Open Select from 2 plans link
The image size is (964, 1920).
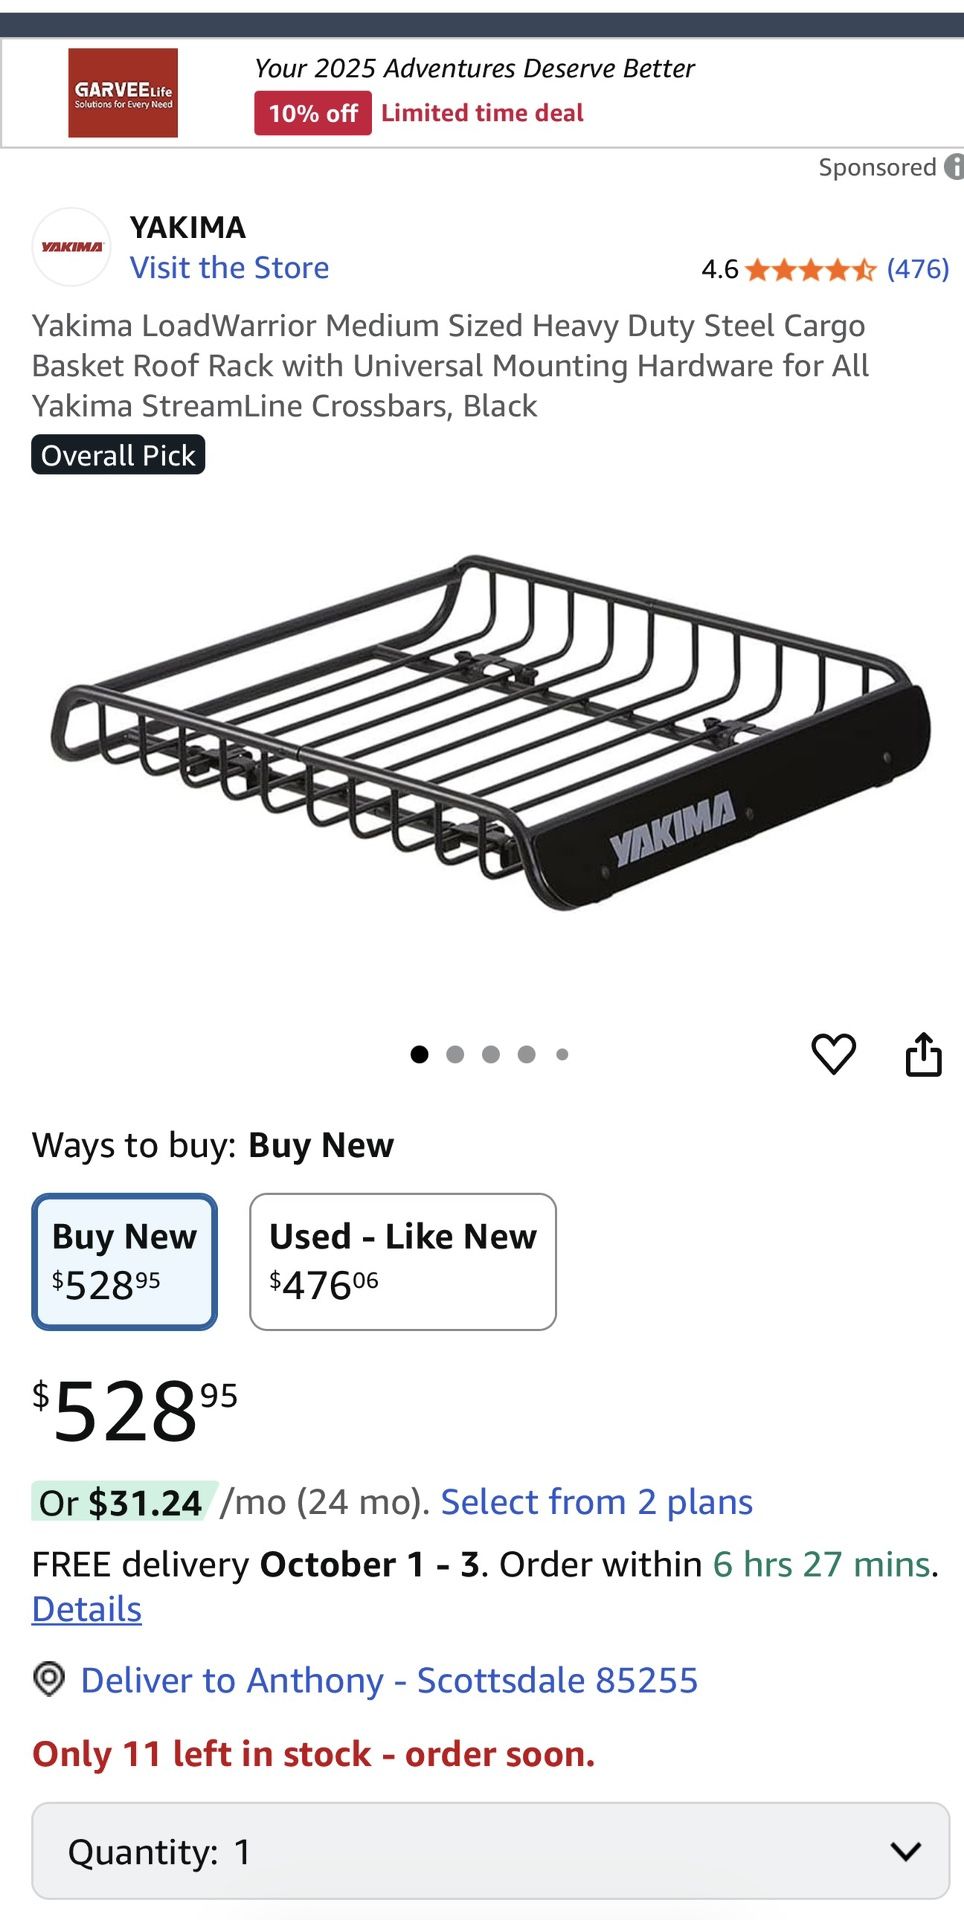[x=596, y=1502]
